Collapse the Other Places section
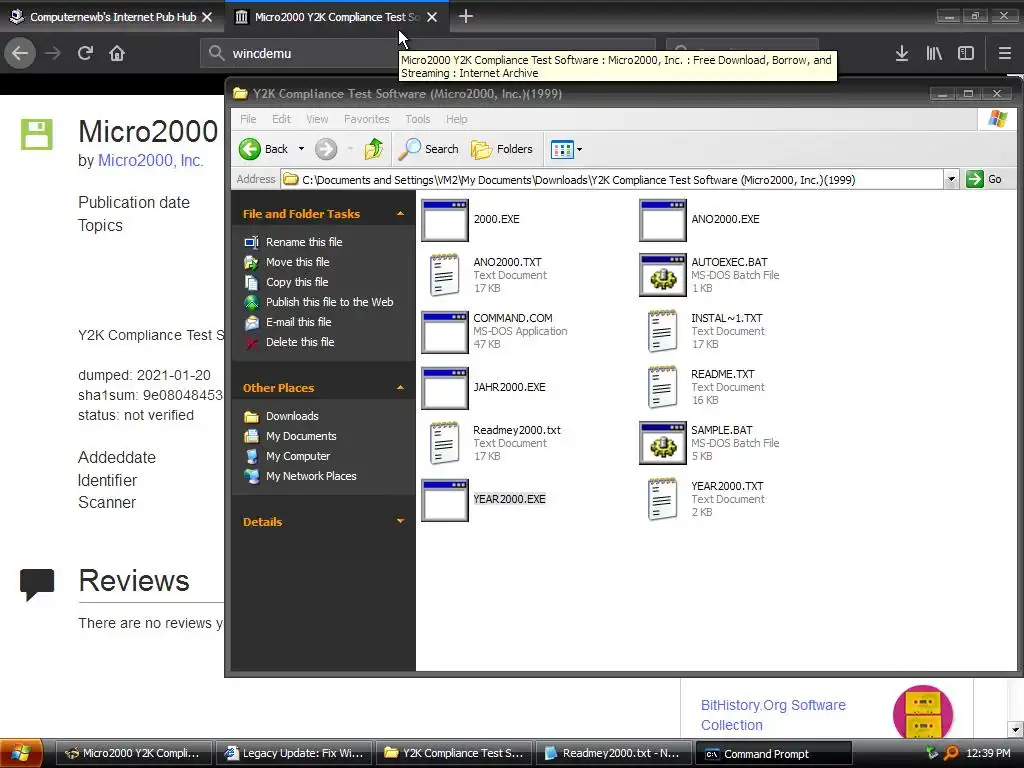The image size is (1024, 768). point(400,387)
